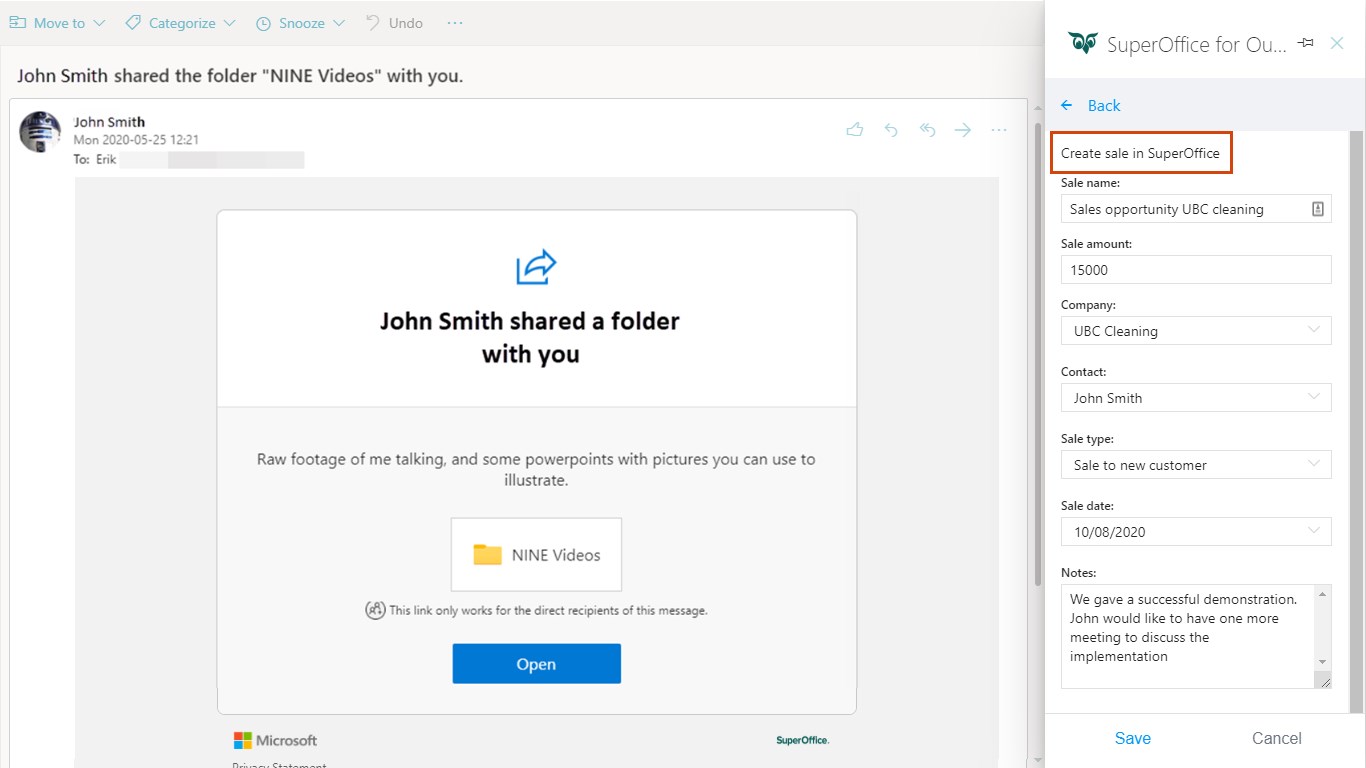The image size is (1366, 768).
Task: Click John Smith's sender avatar
Action: coord(41,131)
